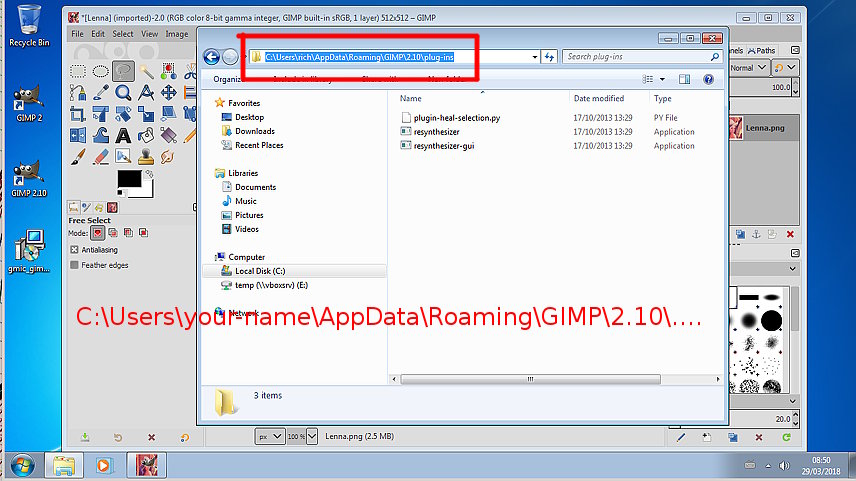Select the Measure compass tool
Screen dimensions: 856x481
(x=146, y=93)
